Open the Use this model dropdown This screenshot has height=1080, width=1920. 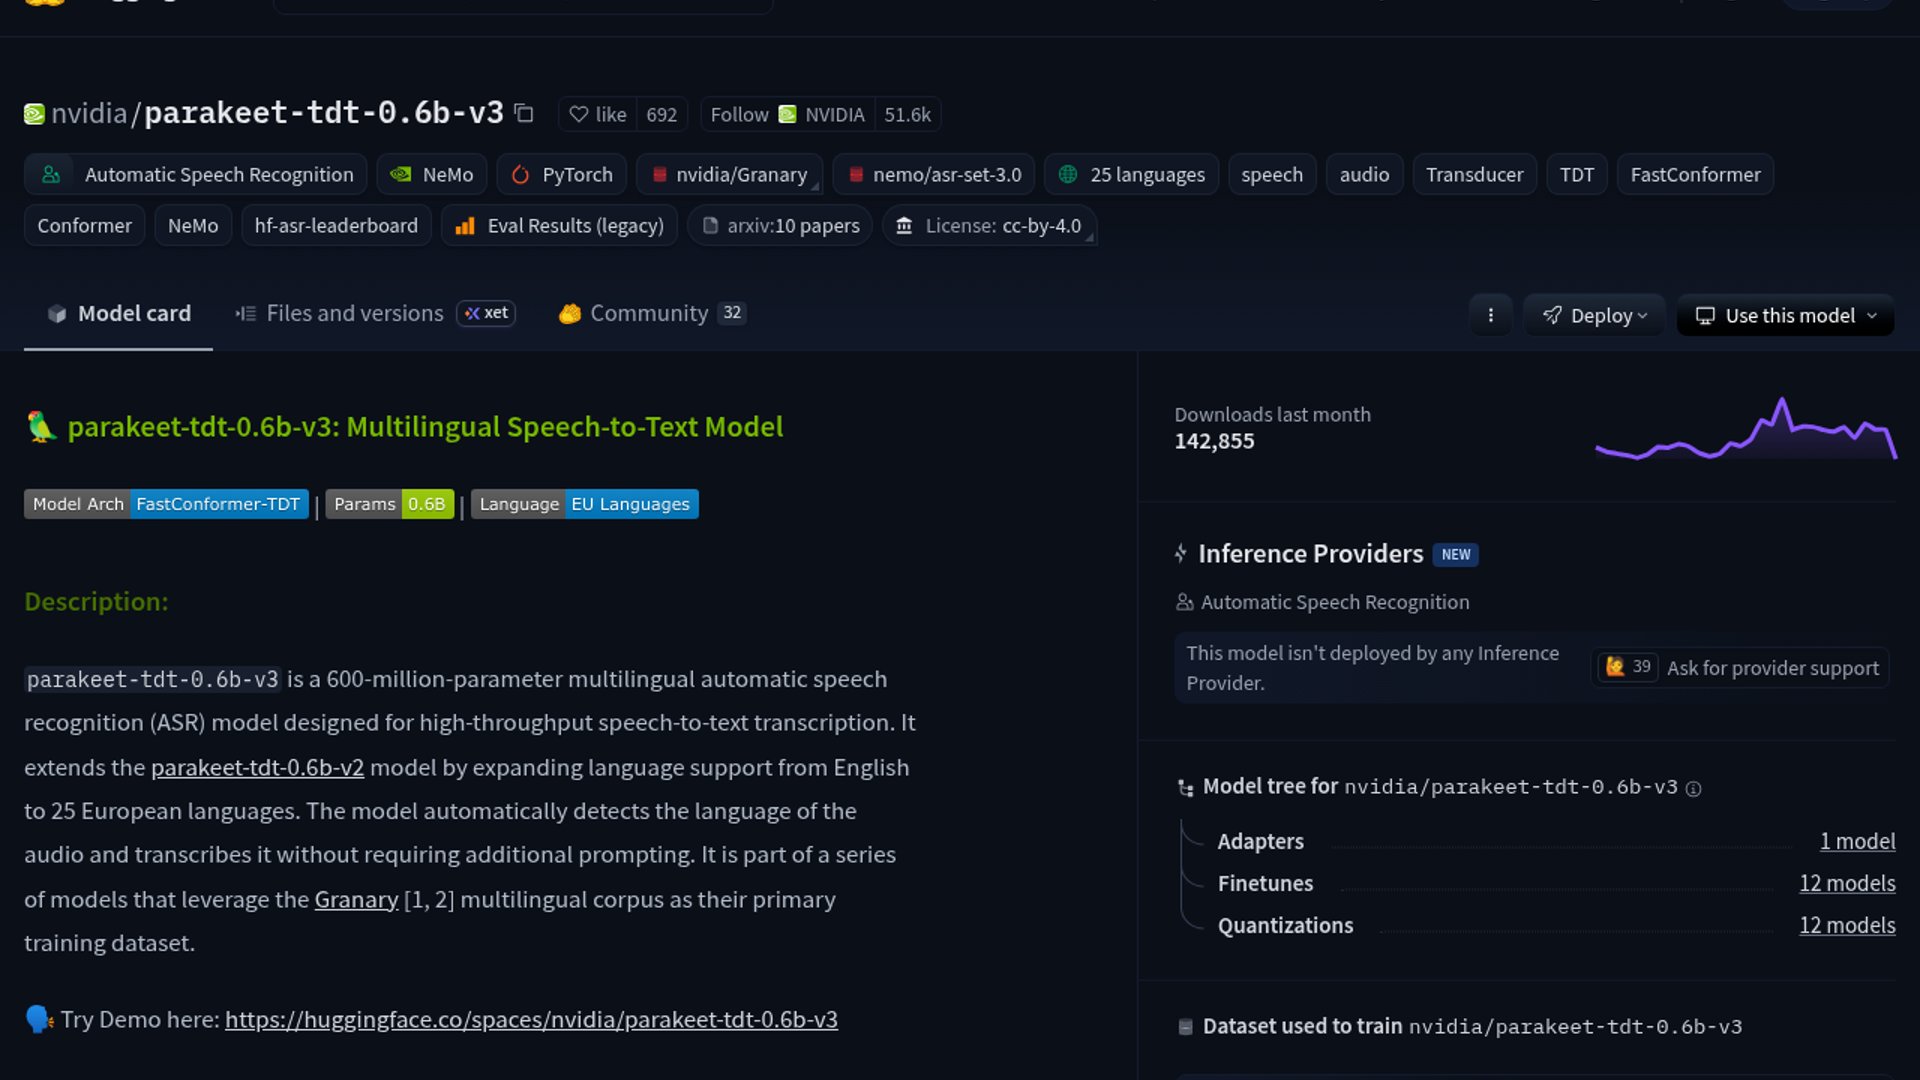coord(1785,316)
